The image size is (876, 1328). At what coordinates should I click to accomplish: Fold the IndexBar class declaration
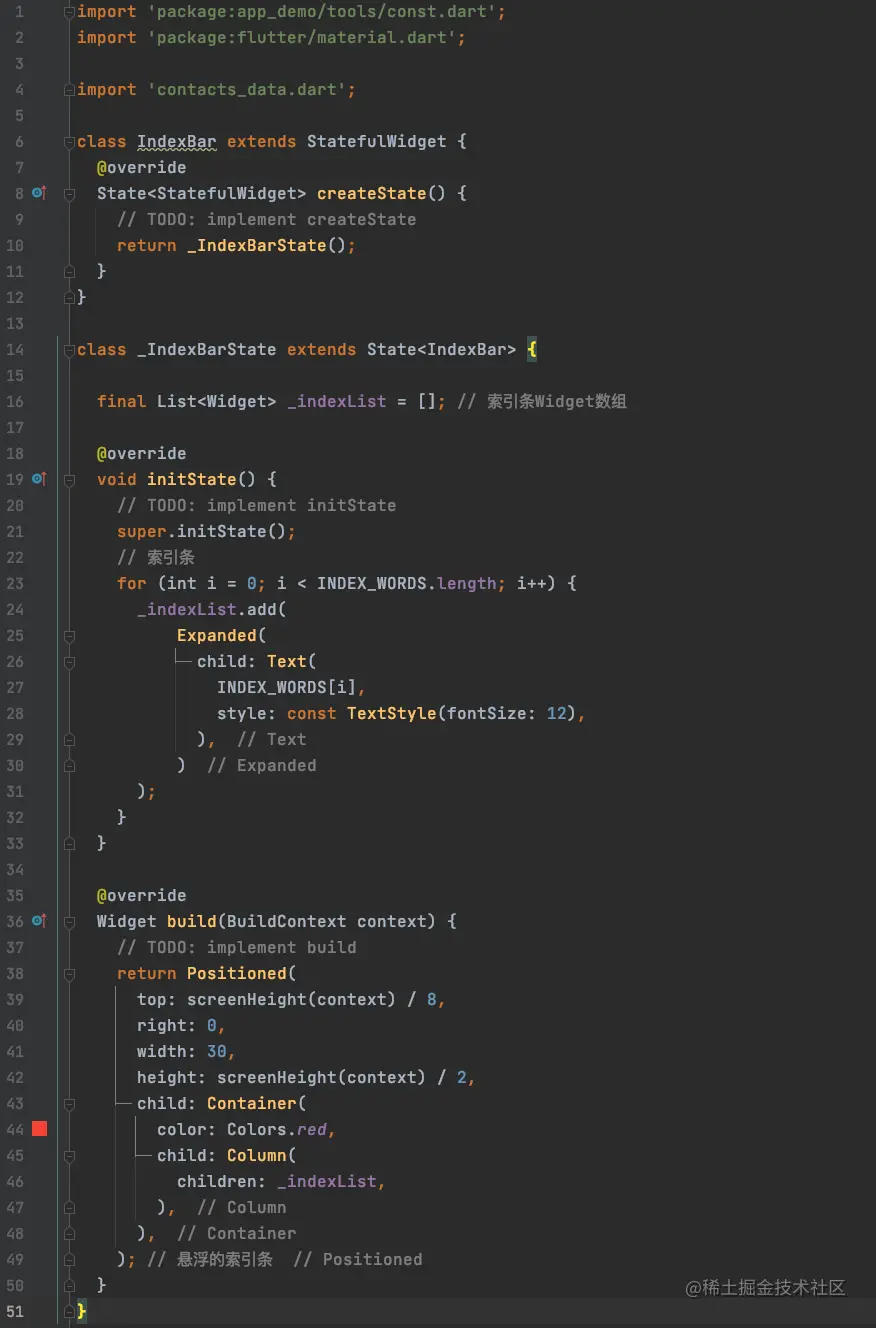[x=69, y=142]
